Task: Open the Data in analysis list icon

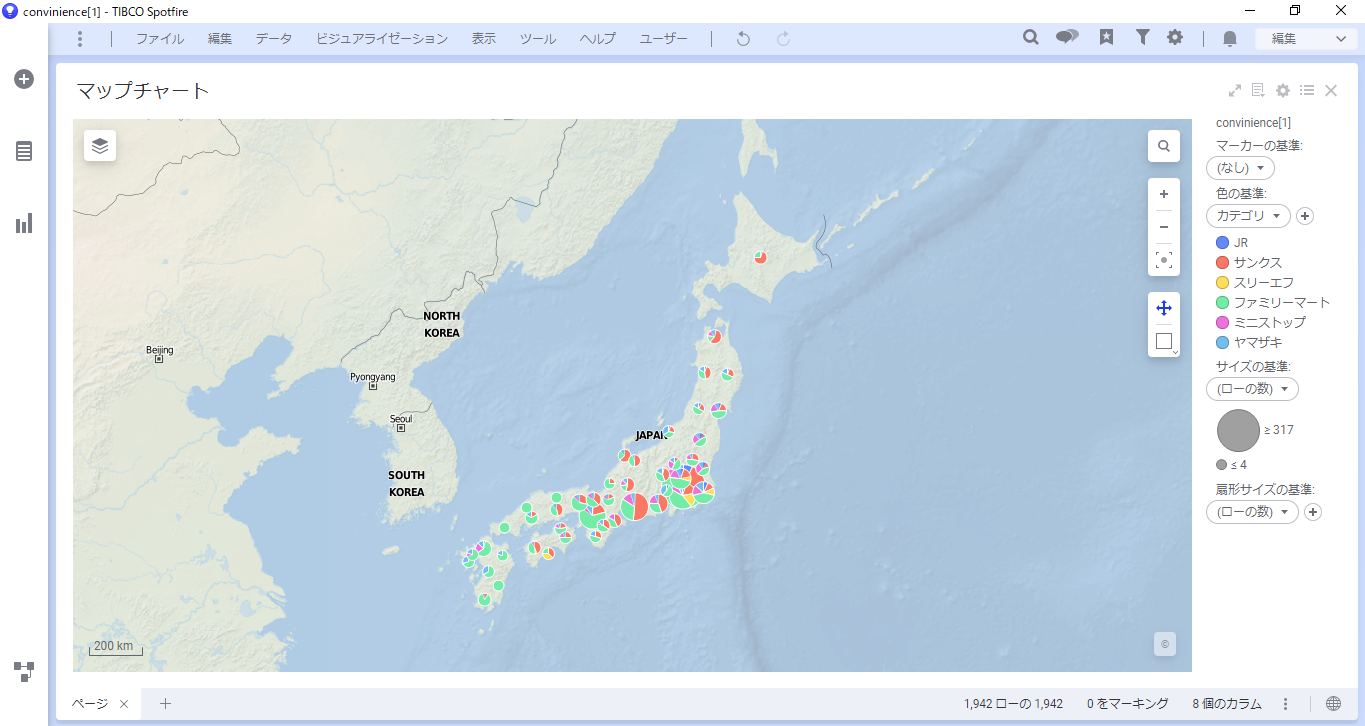Action: [24, 151]
